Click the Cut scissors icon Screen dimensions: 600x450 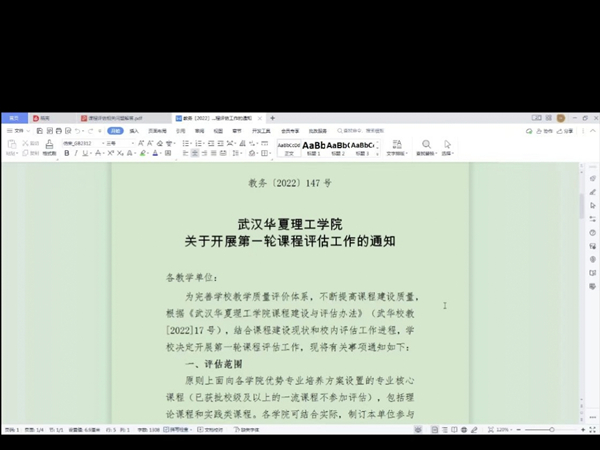pos(25,143)
